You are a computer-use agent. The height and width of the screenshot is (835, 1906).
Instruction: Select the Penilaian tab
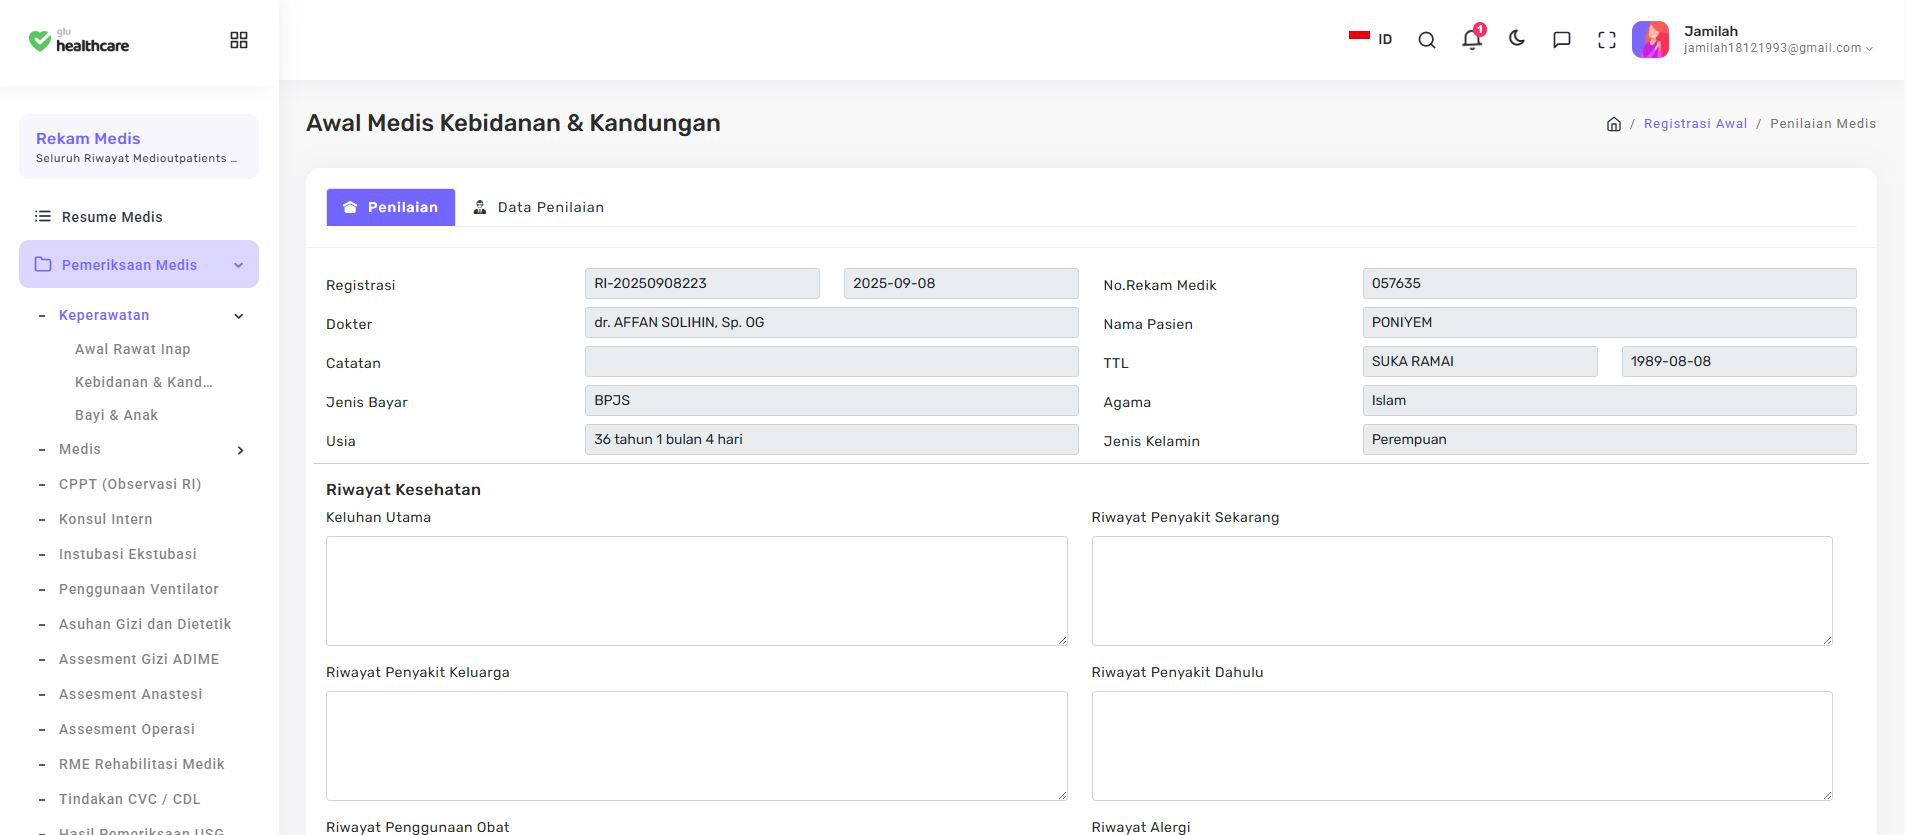coord(391,207)
